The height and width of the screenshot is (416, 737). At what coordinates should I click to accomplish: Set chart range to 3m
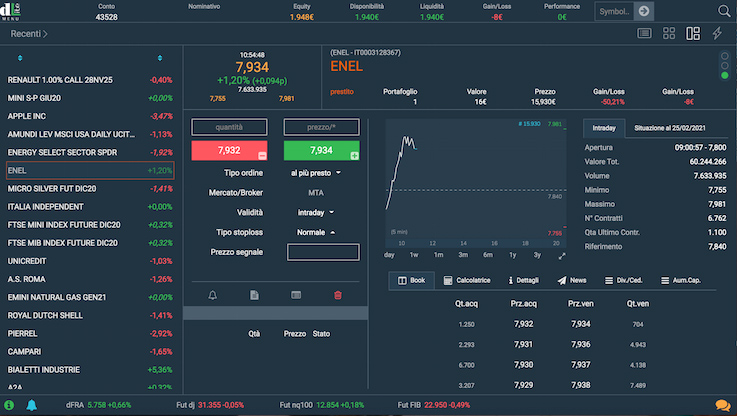coord(463,255)
